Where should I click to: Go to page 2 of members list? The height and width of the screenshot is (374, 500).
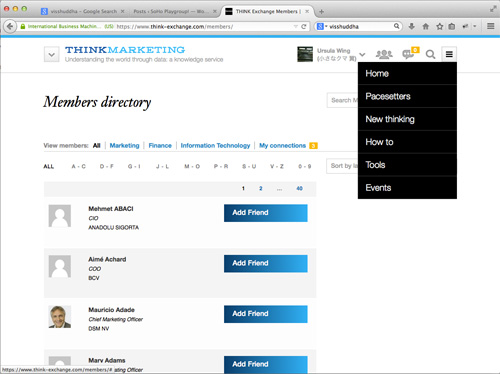click(261, 188)
